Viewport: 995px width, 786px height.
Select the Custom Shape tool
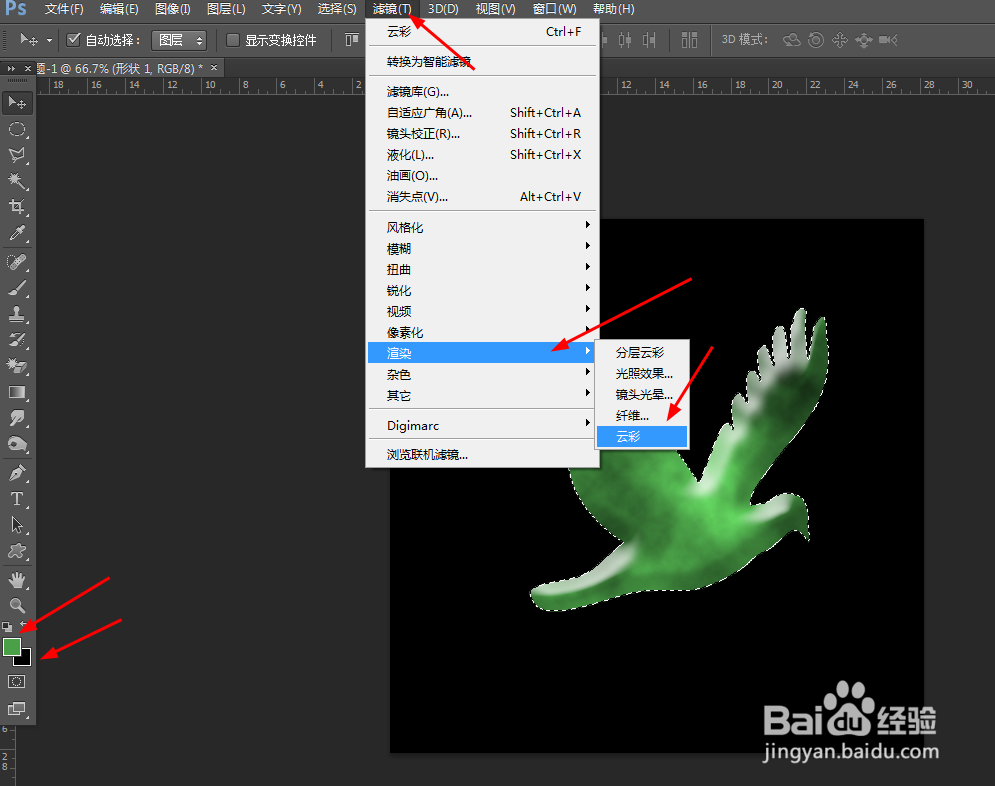pyautogui.click(x=17, y=551)
